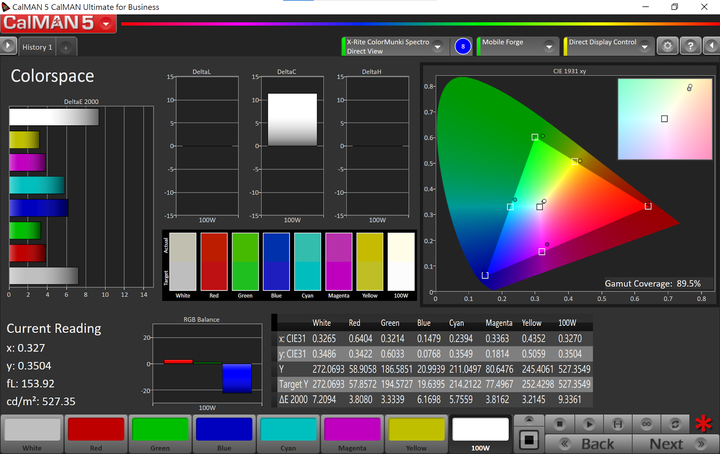Open settings with the gear icon
Viewport: 720px width, 454px height.
coord(667,46)
